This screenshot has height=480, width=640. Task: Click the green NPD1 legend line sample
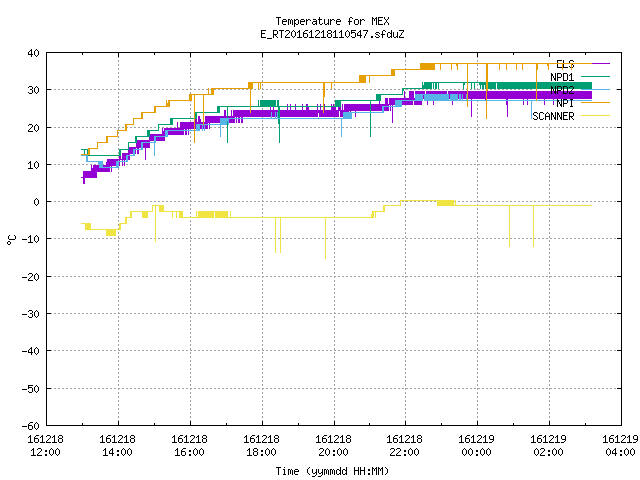point(595,76)
